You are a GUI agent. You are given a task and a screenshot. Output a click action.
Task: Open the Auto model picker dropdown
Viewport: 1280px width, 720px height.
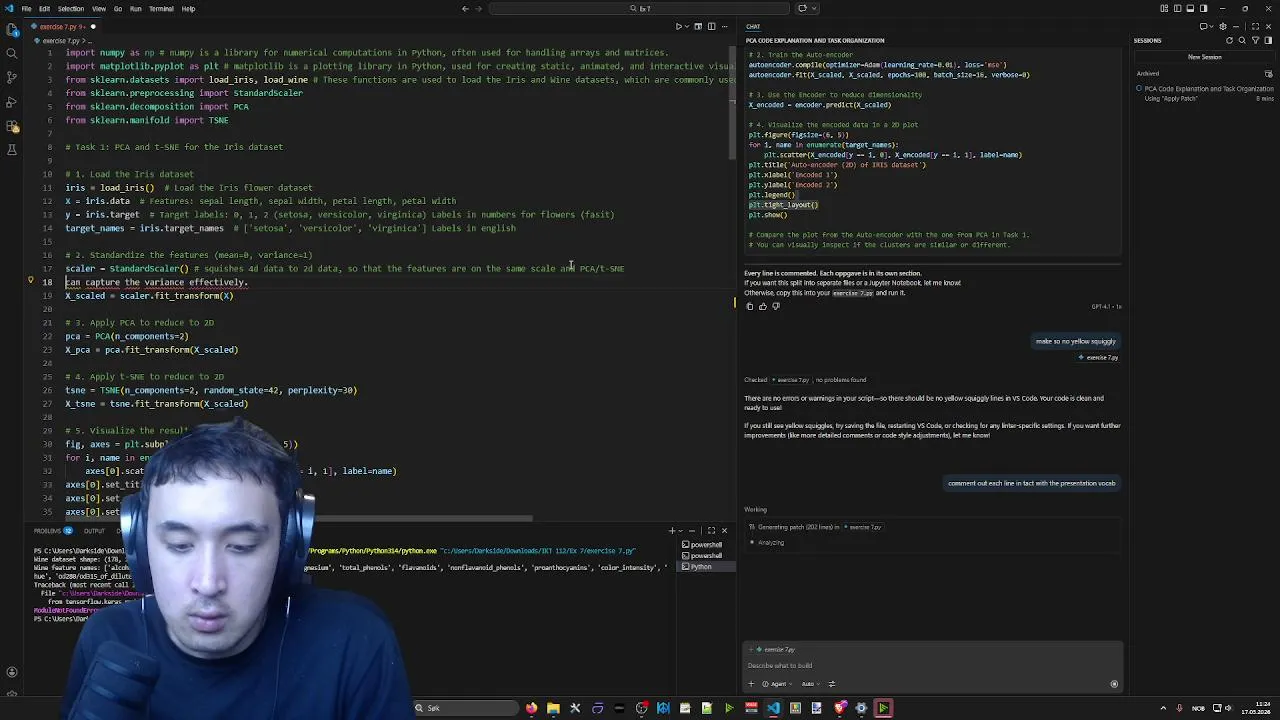(811, 684)
